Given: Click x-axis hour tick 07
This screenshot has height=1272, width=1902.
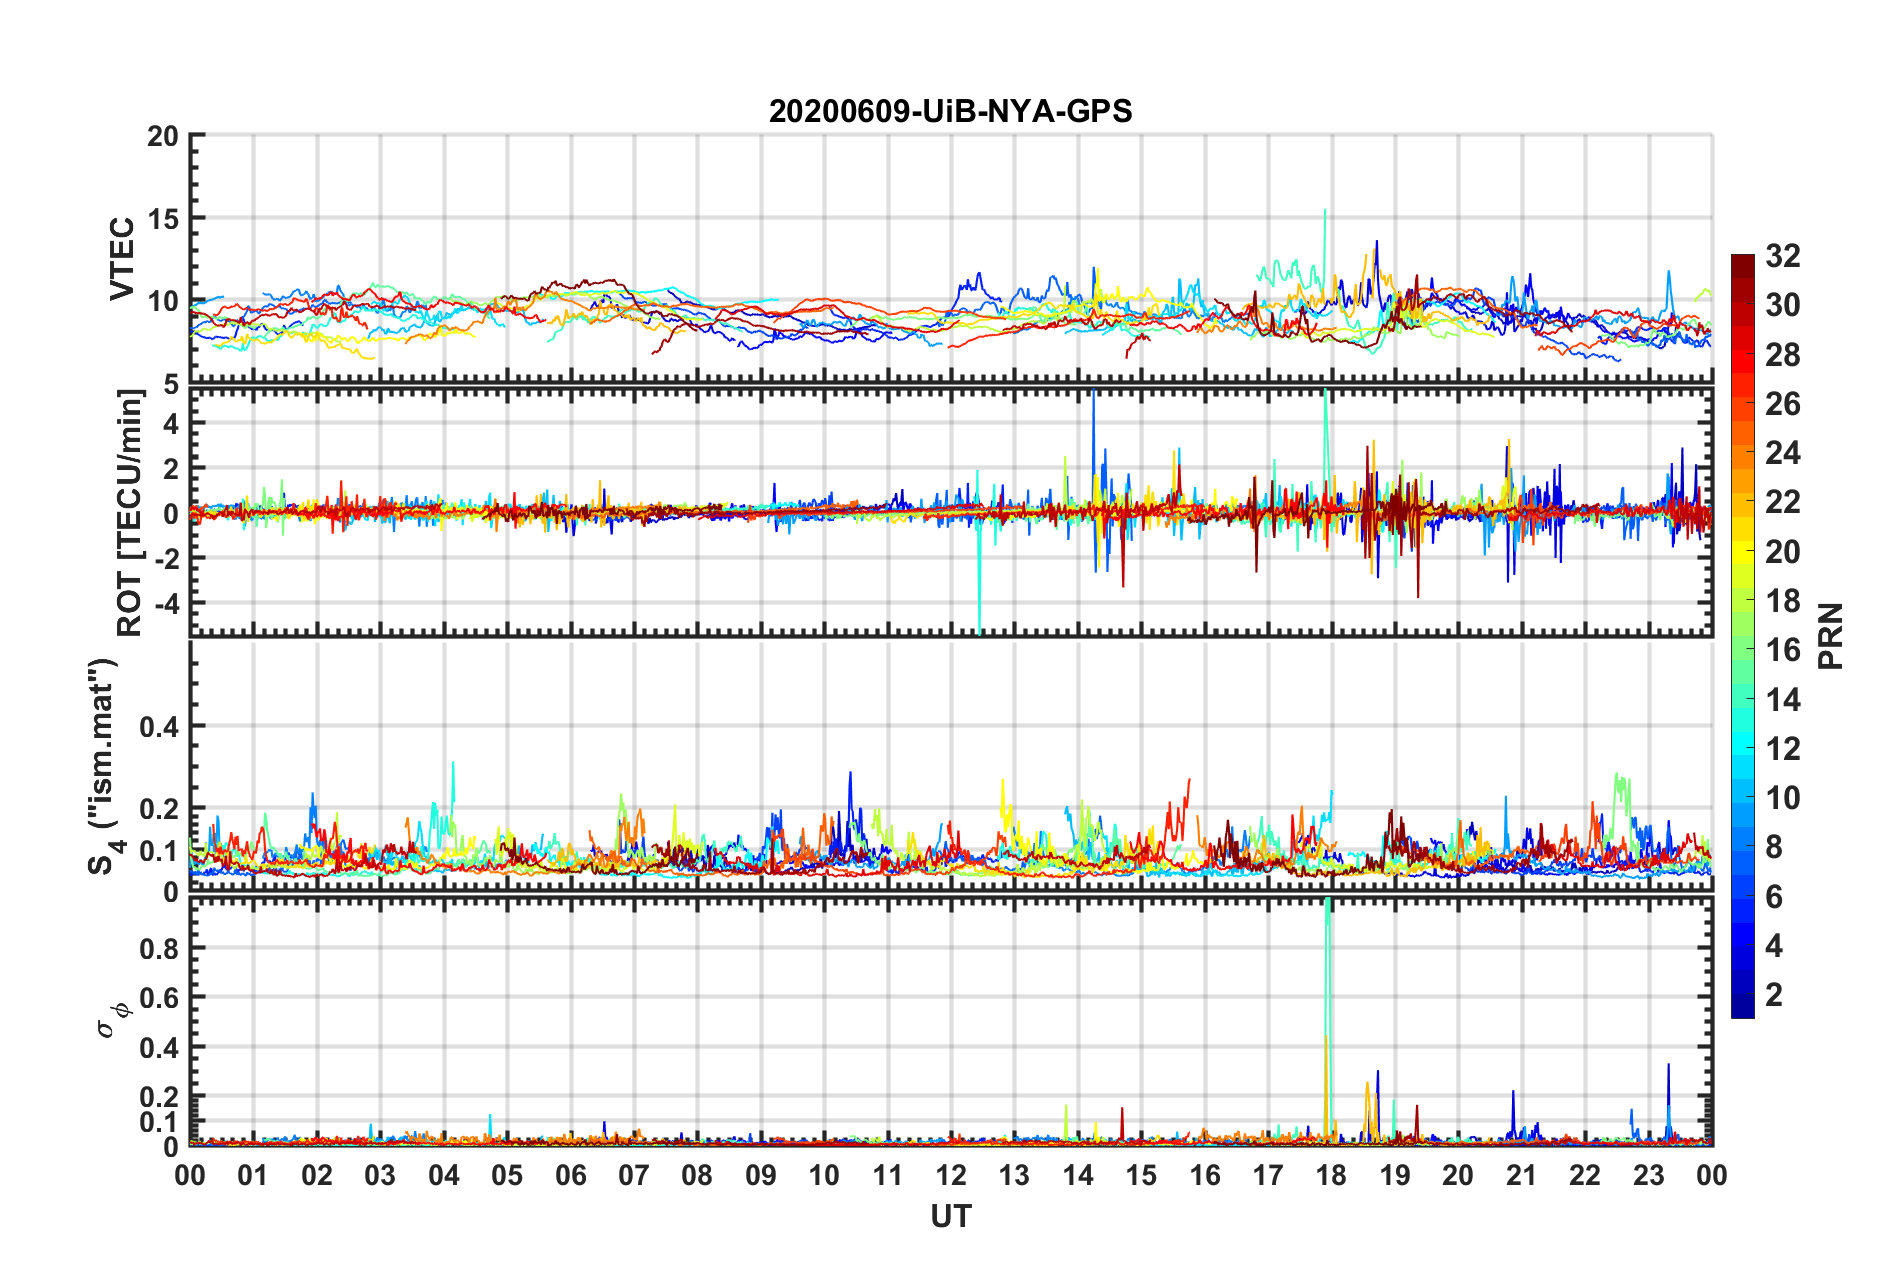Looking at the screenshot, I should [634, 1175].
